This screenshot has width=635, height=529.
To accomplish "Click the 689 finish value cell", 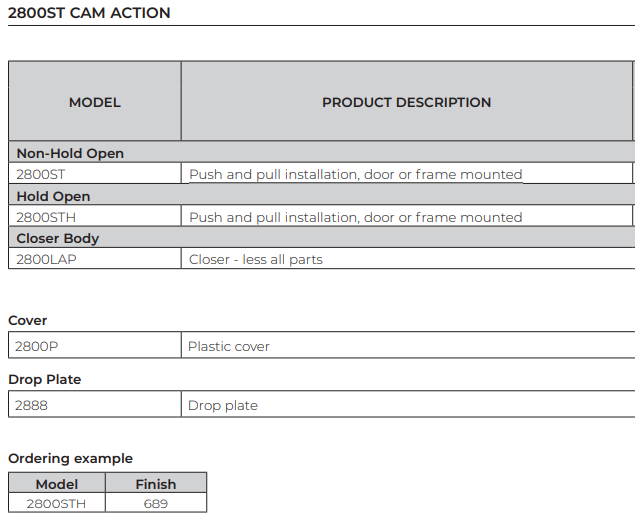I will pyautogui.click(x=156, y=503).
